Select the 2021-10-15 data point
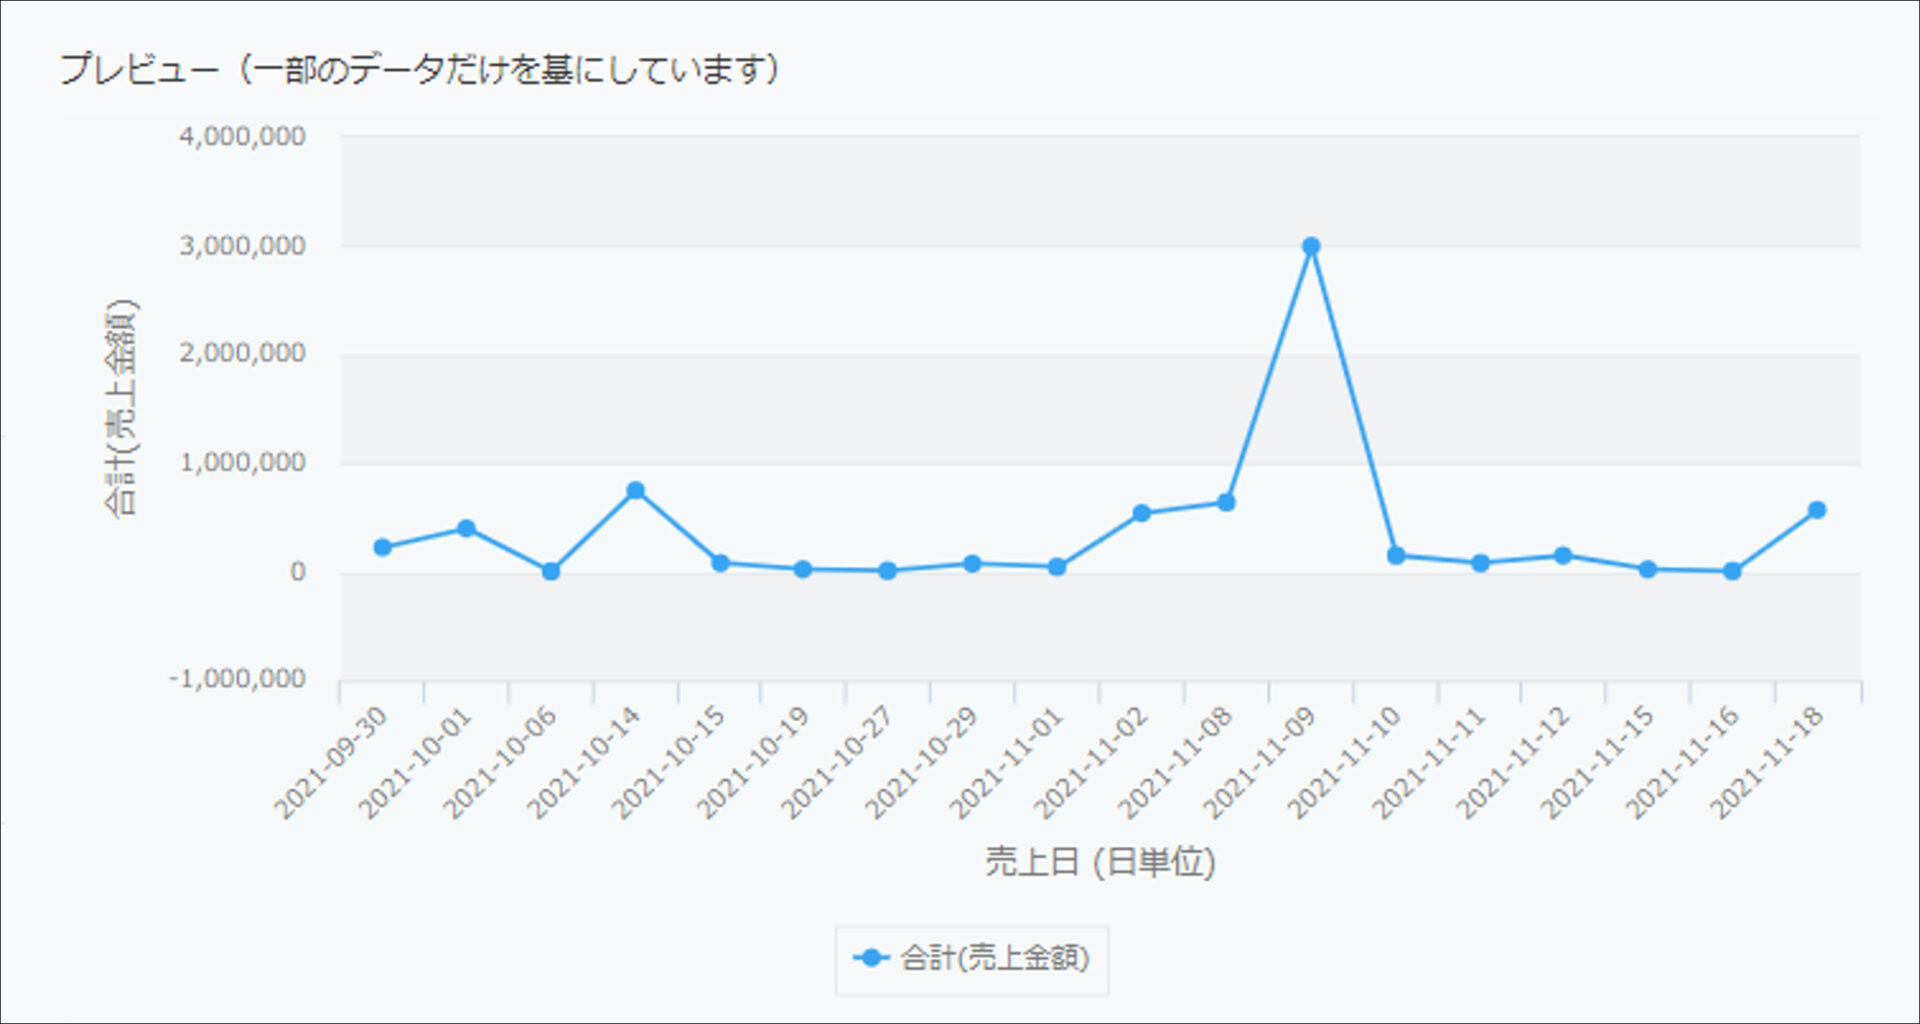Screen dimensions: 1920x1024 point(720,563)
